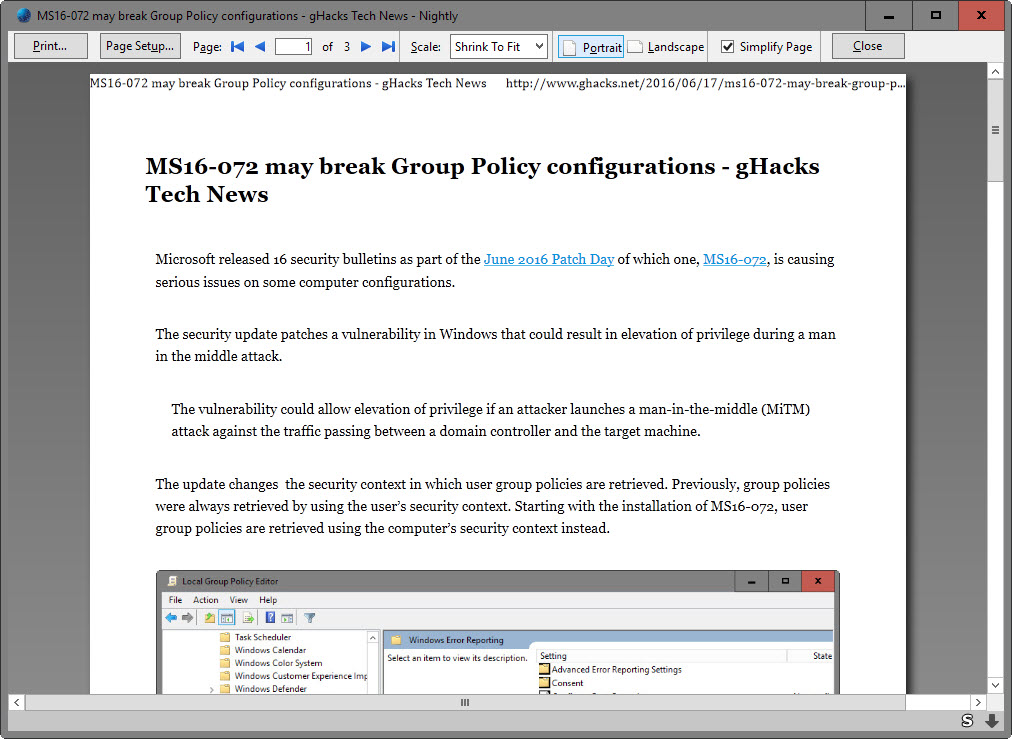Click the Nightly globe icon in title bar
1012x739 pixels.
coord(23,15)
